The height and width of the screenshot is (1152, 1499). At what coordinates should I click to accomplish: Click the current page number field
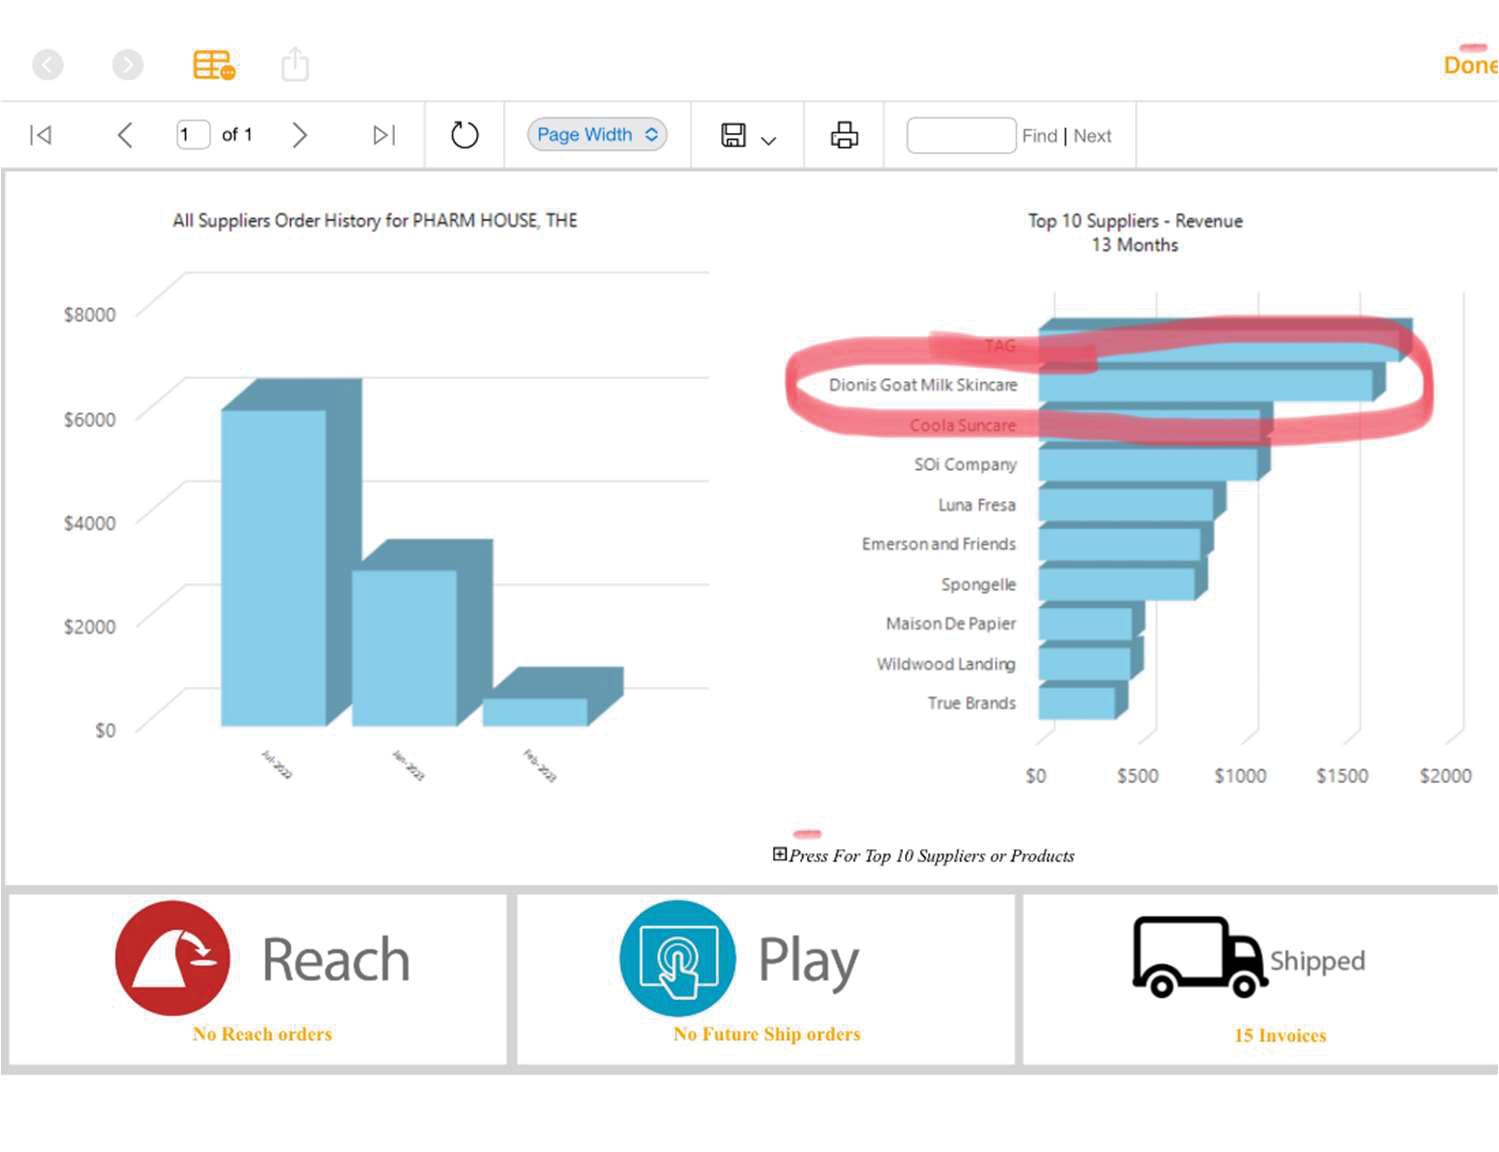click(193, 135)
